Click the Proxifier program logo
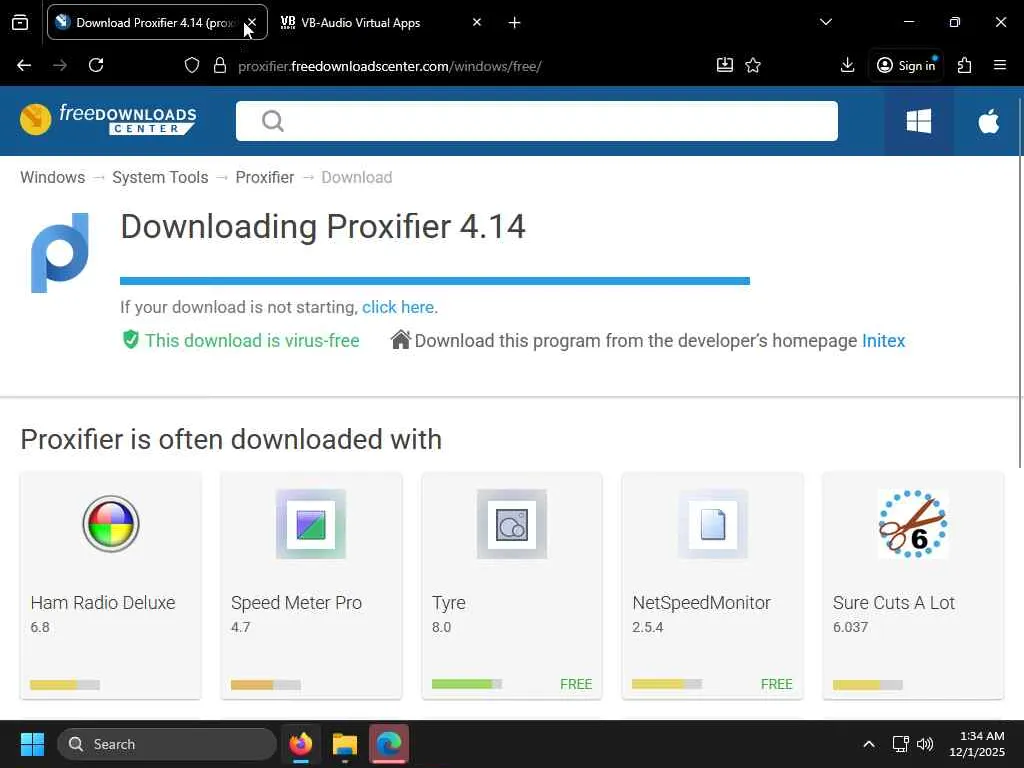The image size is (1024, 768). [x=59, y=253]
